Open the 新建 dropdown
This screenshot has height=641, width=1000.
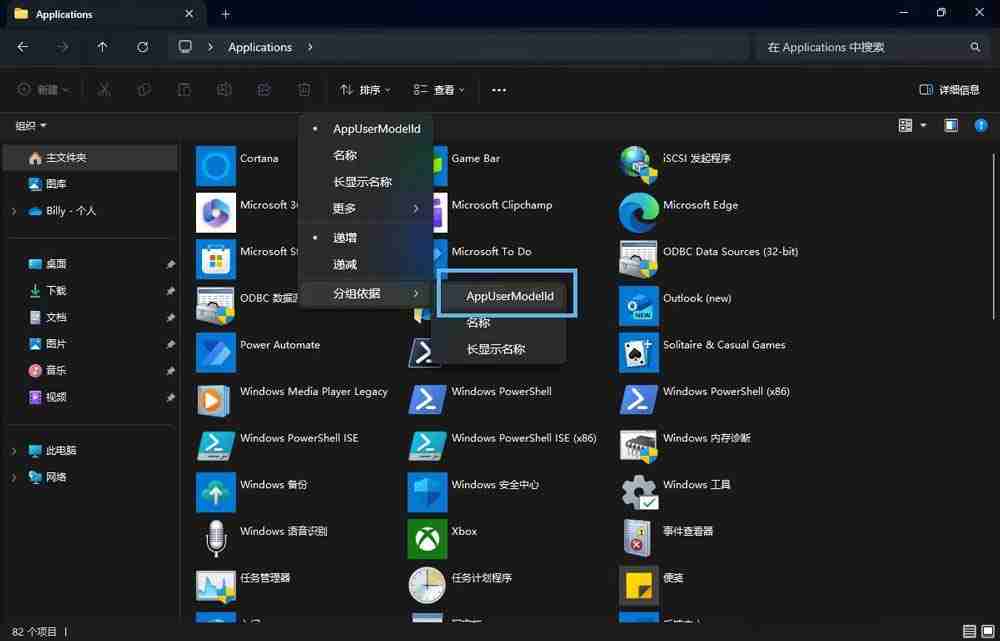(43, 89)
